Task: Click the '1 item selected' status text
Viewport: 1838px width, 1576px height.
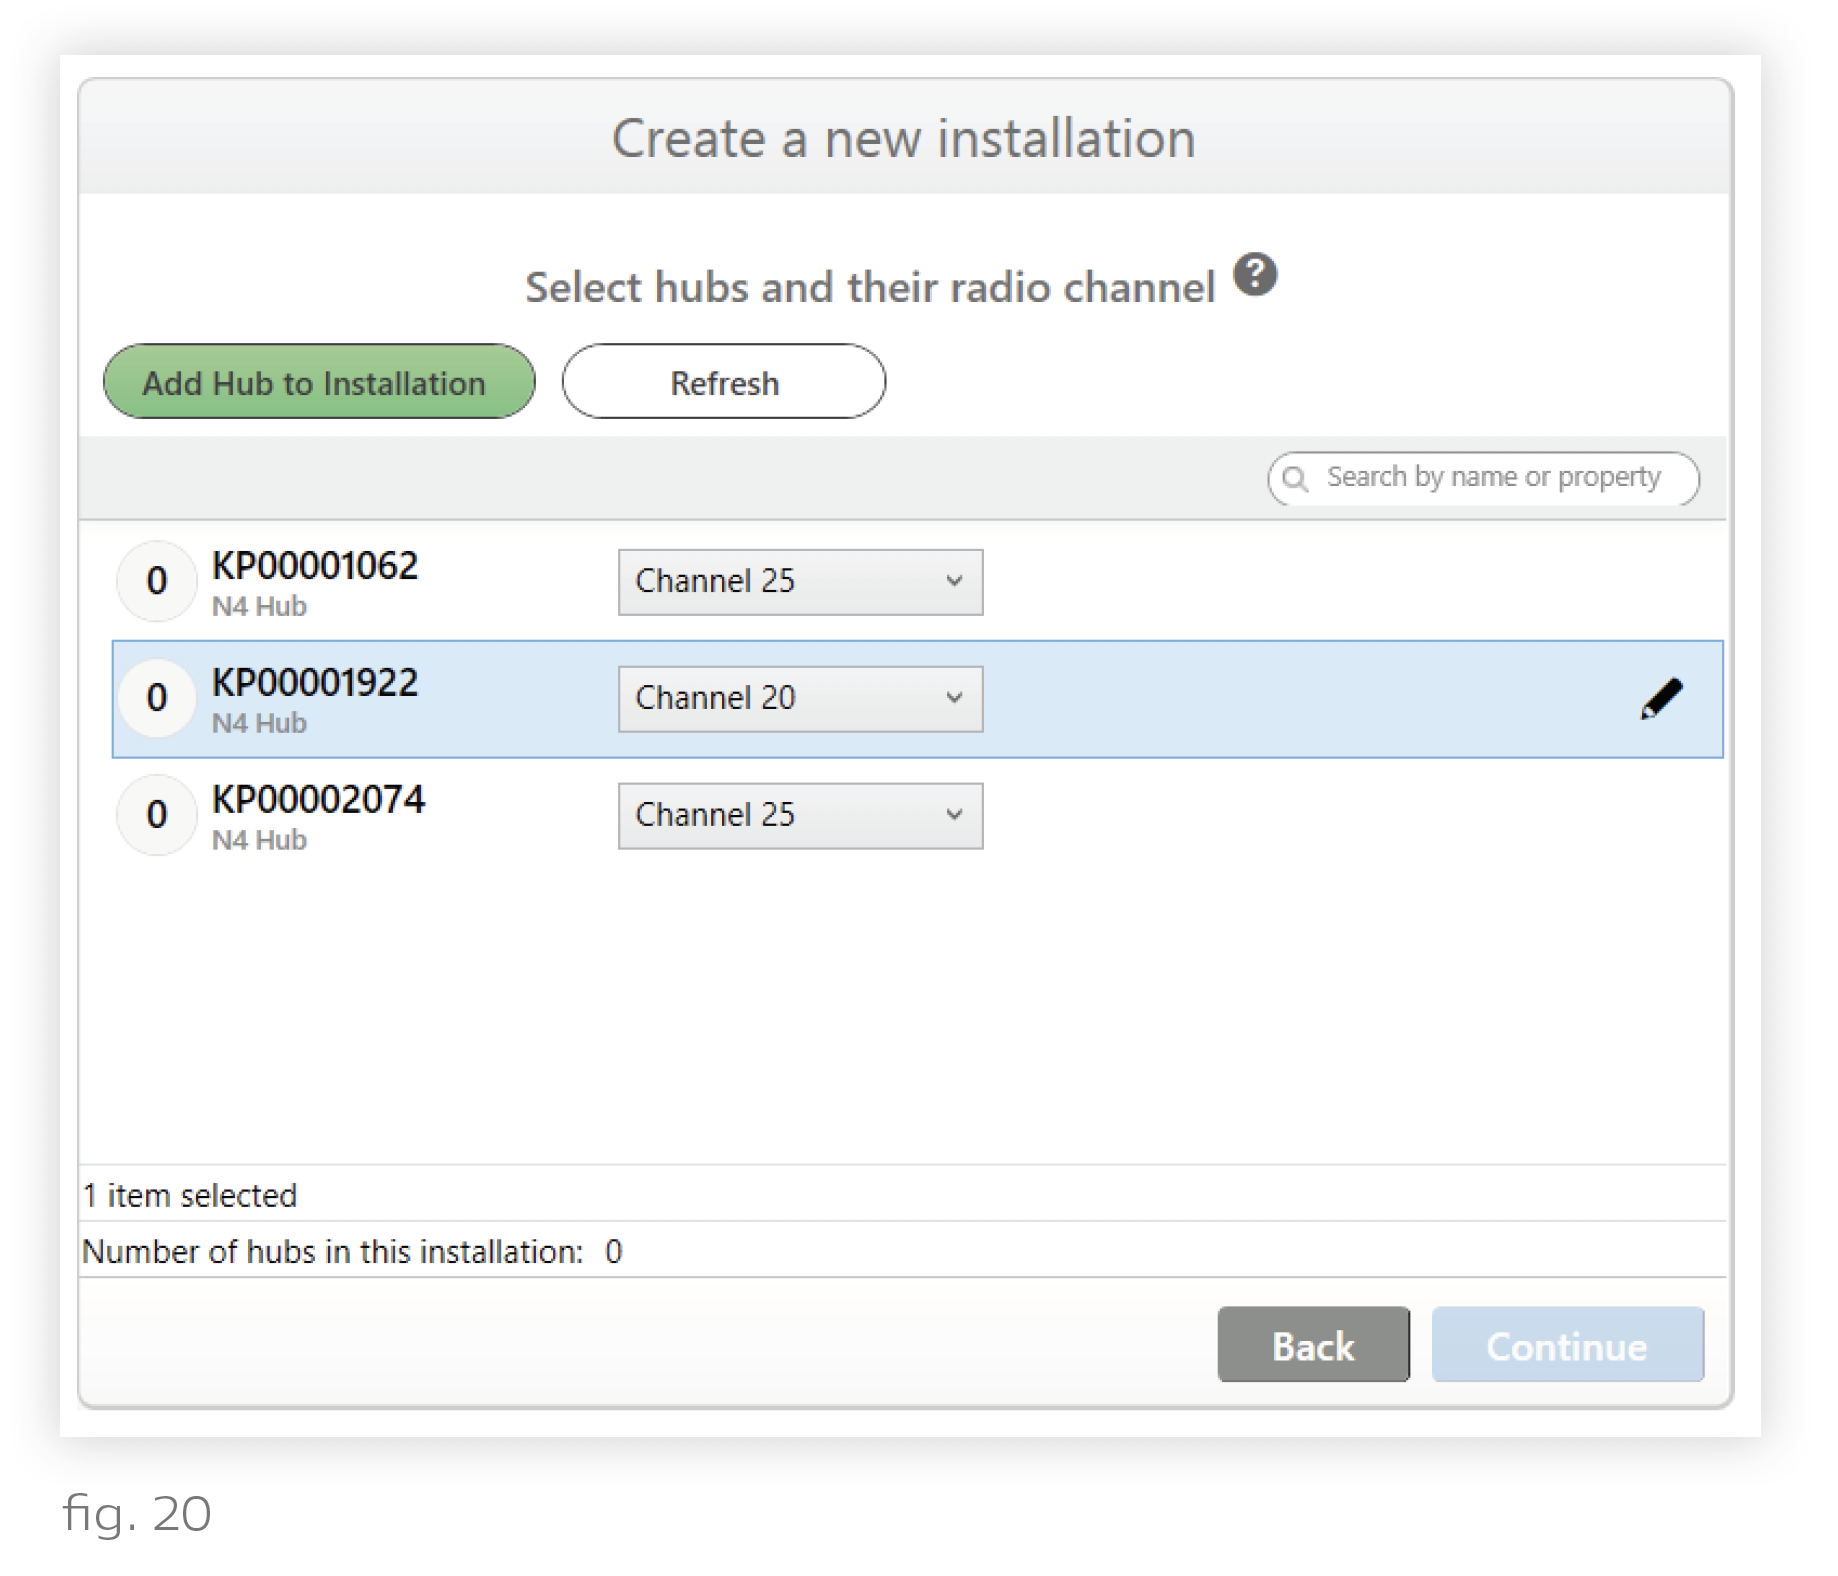Action: click(x=190, y=1195)
